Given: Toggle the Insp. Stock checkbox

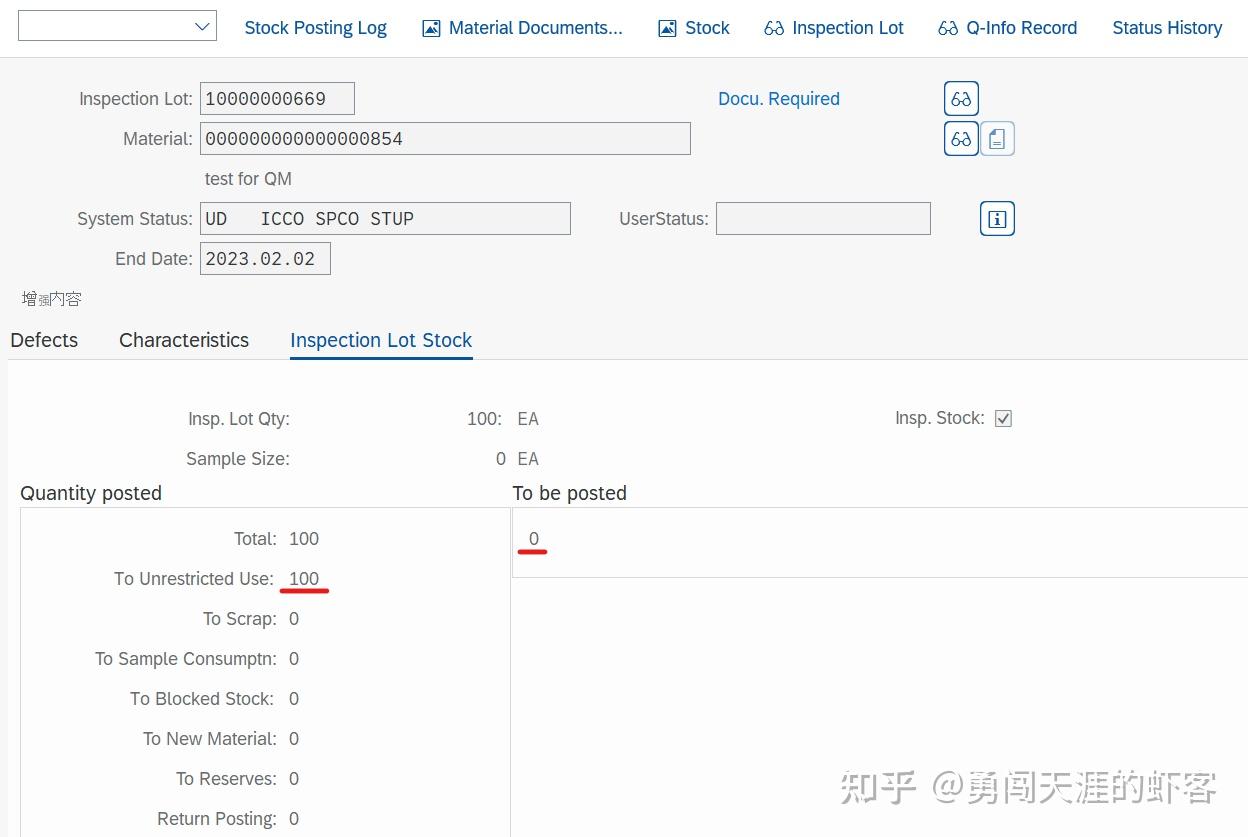Looking at the screenshot, I should [x=1003, y=418].
